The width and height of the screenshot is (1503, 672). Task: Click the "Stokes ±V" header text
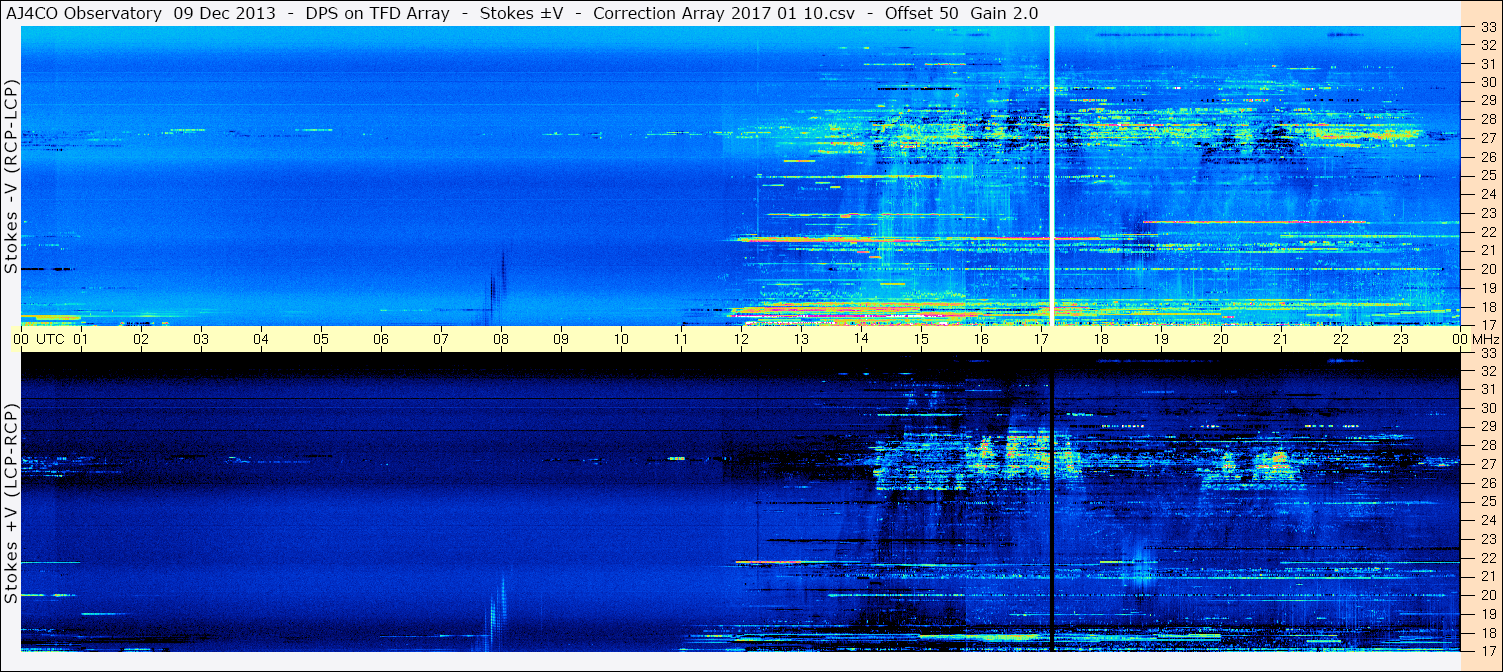point(524,13)
